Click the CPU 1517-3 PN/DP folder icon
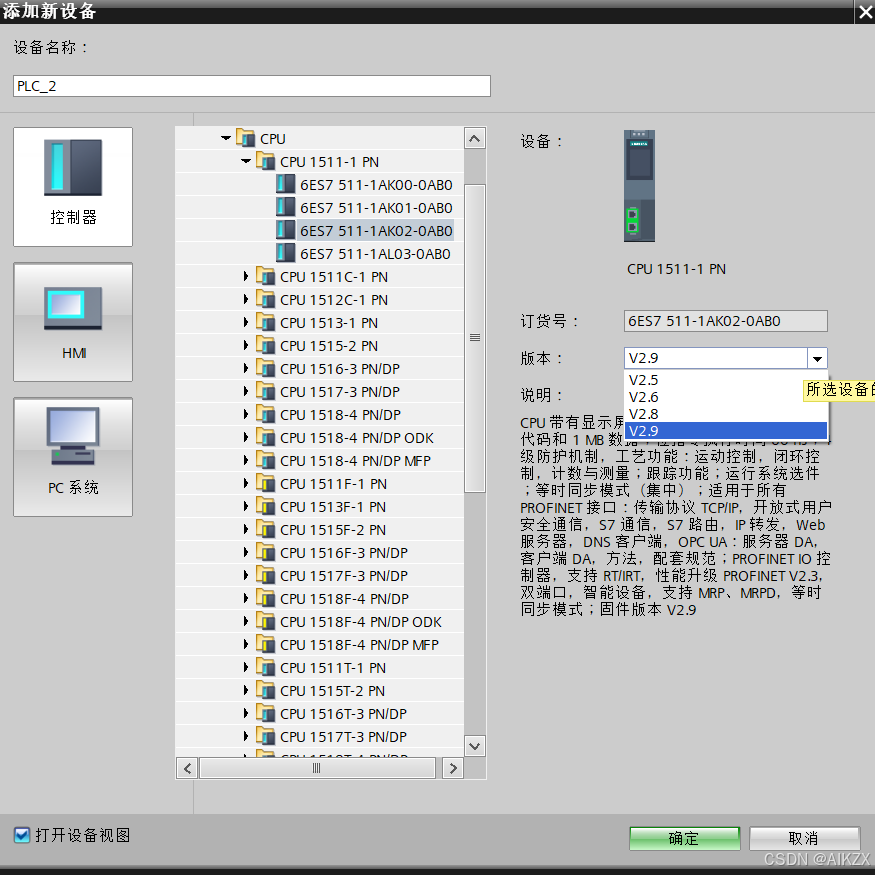 click(266, 391)
